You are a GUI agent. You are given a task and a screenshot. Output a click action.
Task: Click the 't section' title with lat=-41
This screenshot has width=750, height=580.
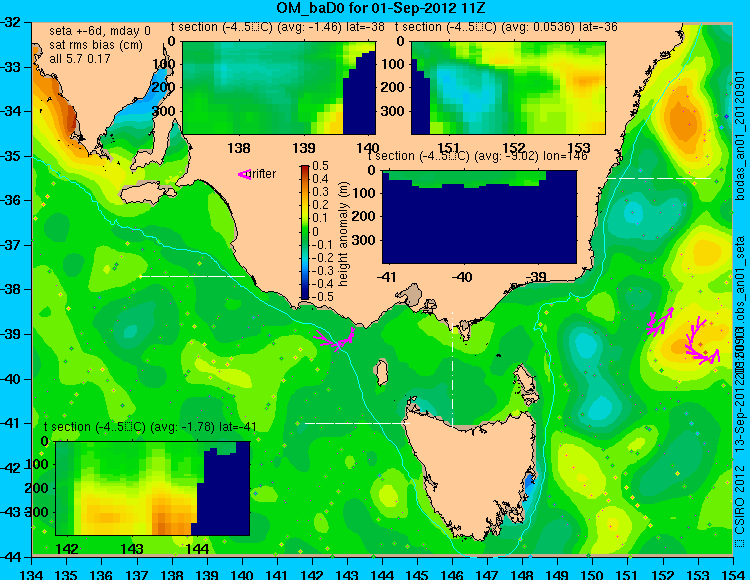[150, 427]
